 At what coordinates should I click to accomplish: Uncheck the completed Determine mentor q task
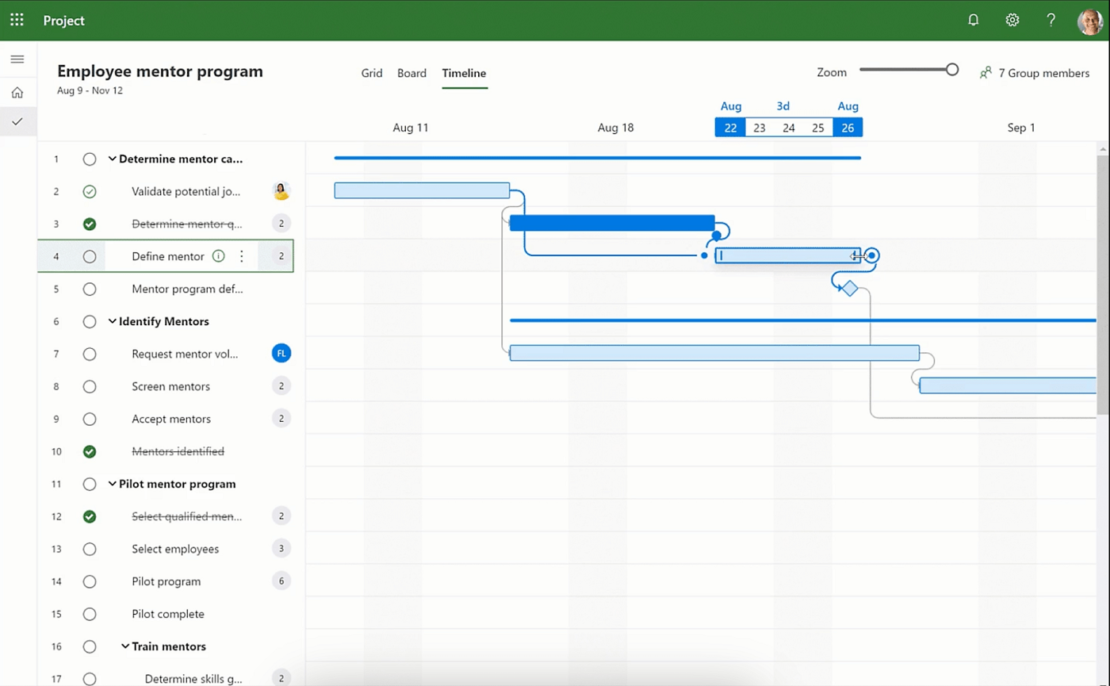click(x=89, y=223)
